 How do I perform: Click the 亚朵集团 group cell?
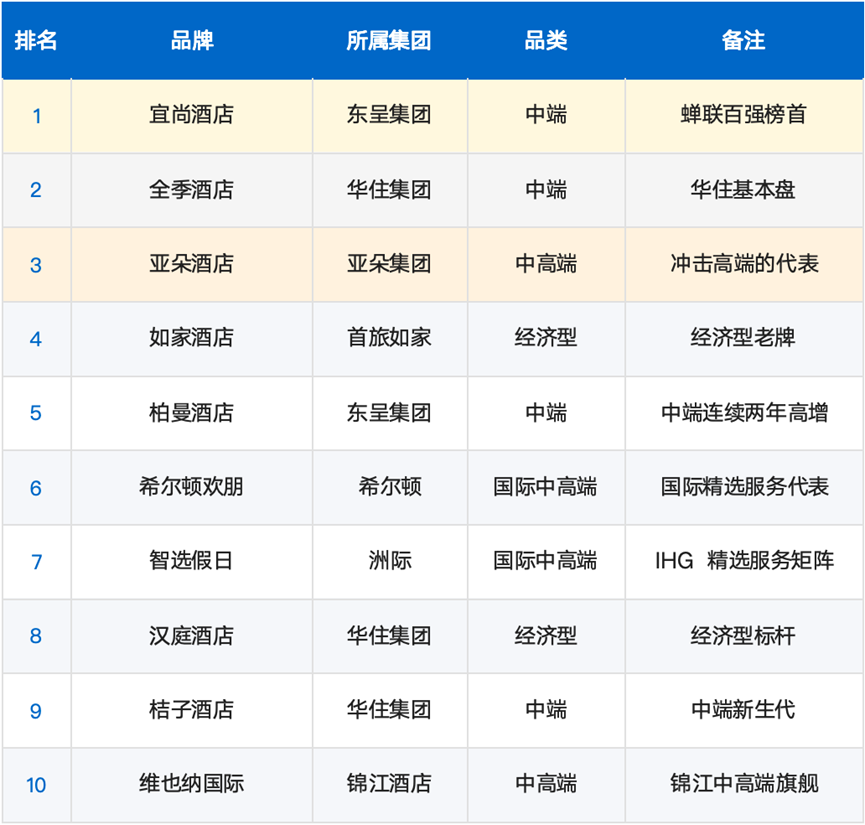coord(389,264)
